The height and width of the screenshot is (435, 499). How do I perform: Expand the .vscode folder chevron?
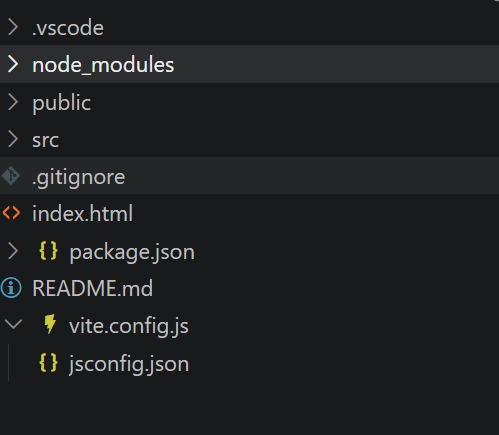(13, 27)
